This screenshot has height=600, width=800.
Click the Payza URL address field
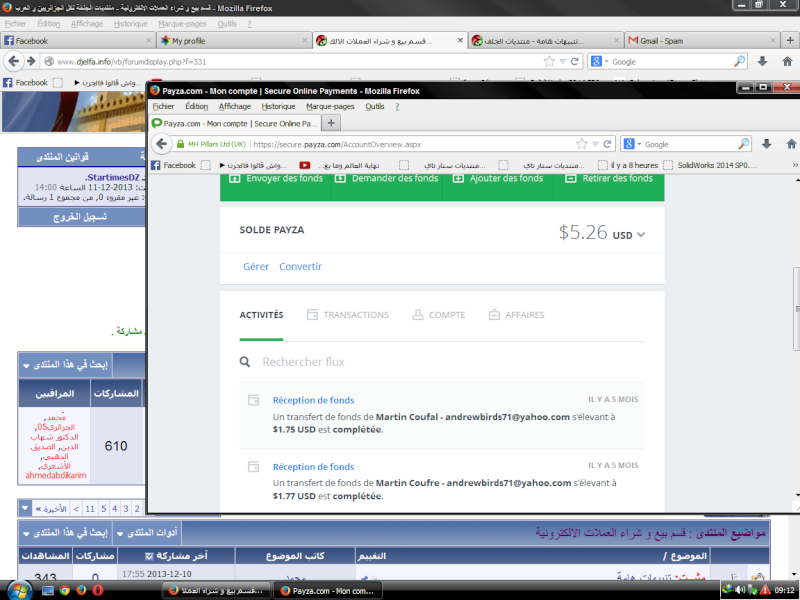coord(412,144)
